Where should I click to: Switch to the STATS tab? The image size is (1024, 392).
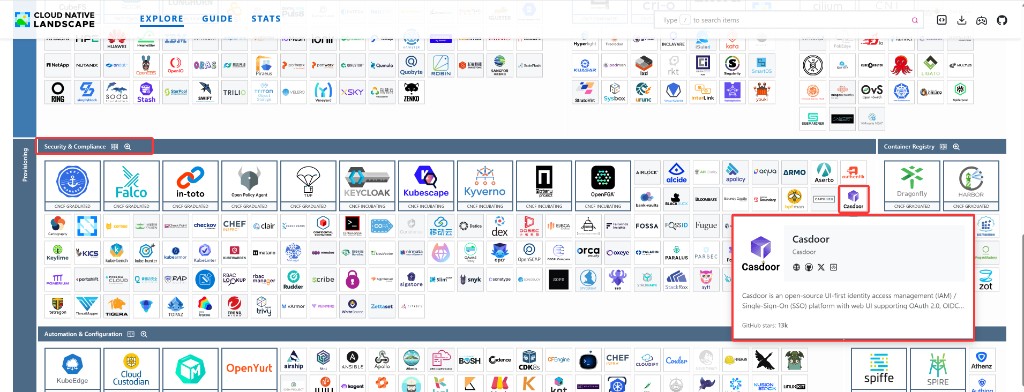coord(266,19)
